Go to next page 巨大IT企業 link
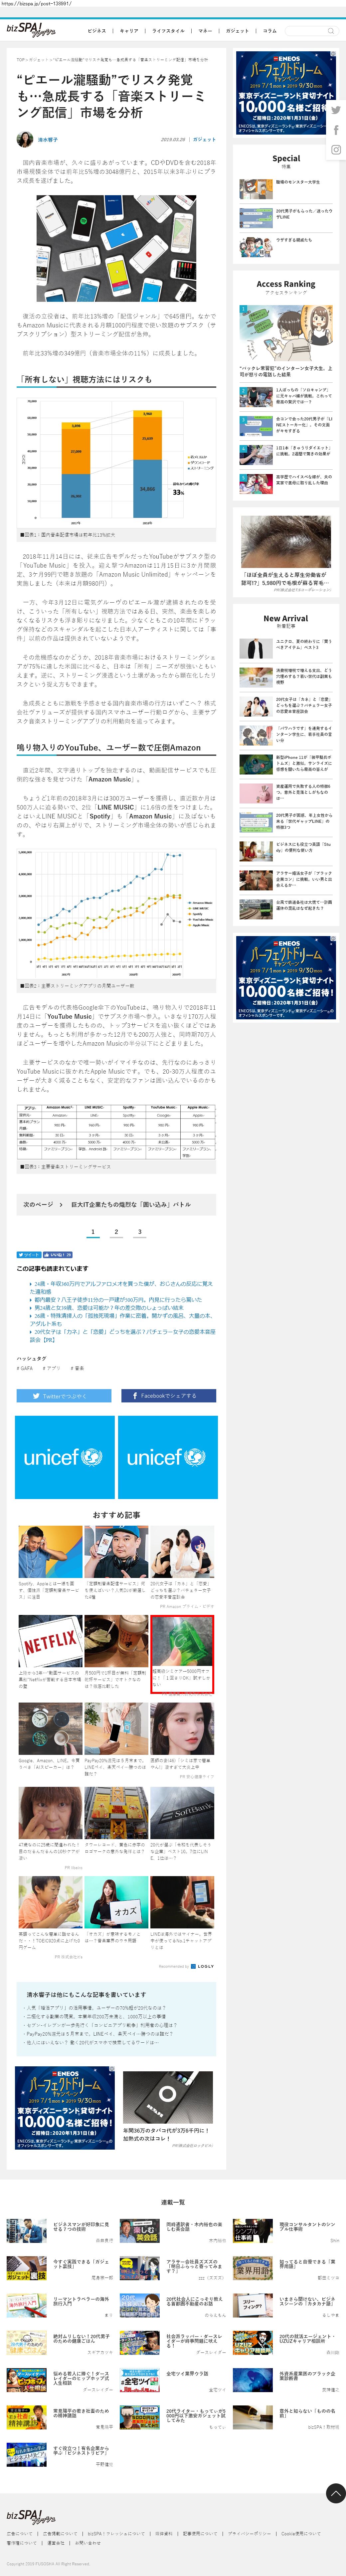The image size is (346, 2576). pyautogui.click(x=116, y=1205)
